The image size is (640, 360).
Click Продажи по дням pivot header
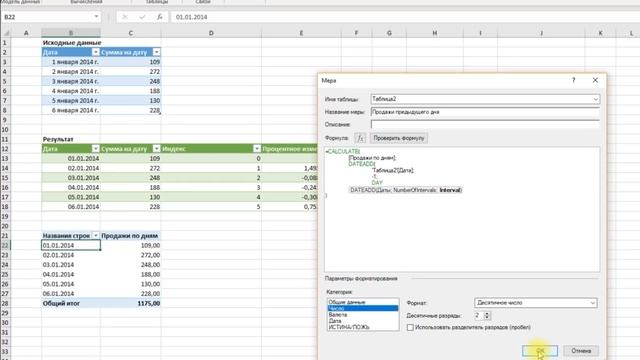(x=131, y=236)
